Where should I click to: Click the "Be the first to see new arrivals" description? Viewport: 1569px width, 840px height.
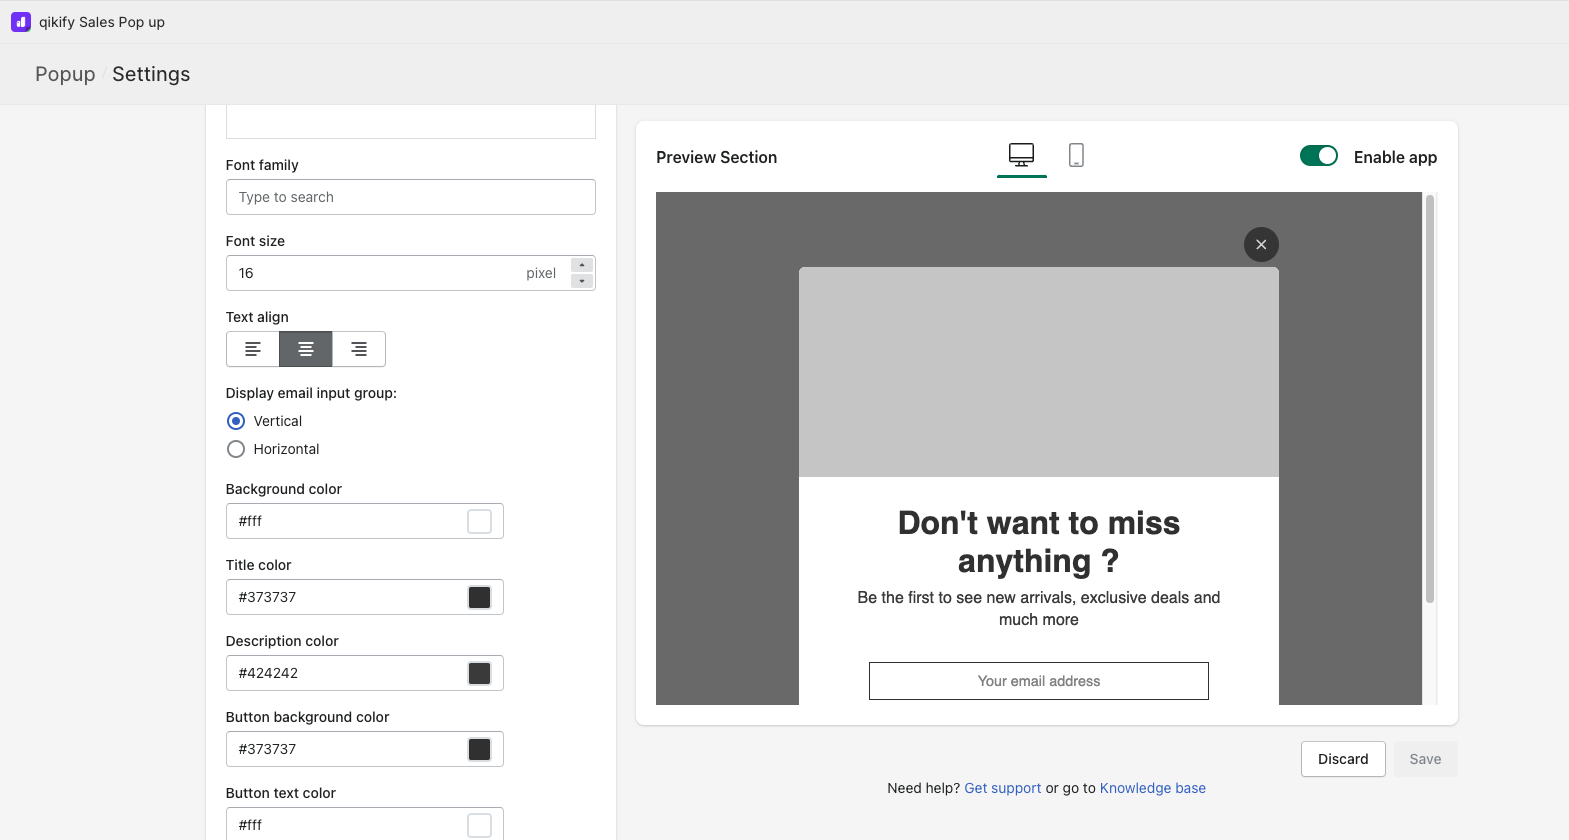pos(1039,608)
